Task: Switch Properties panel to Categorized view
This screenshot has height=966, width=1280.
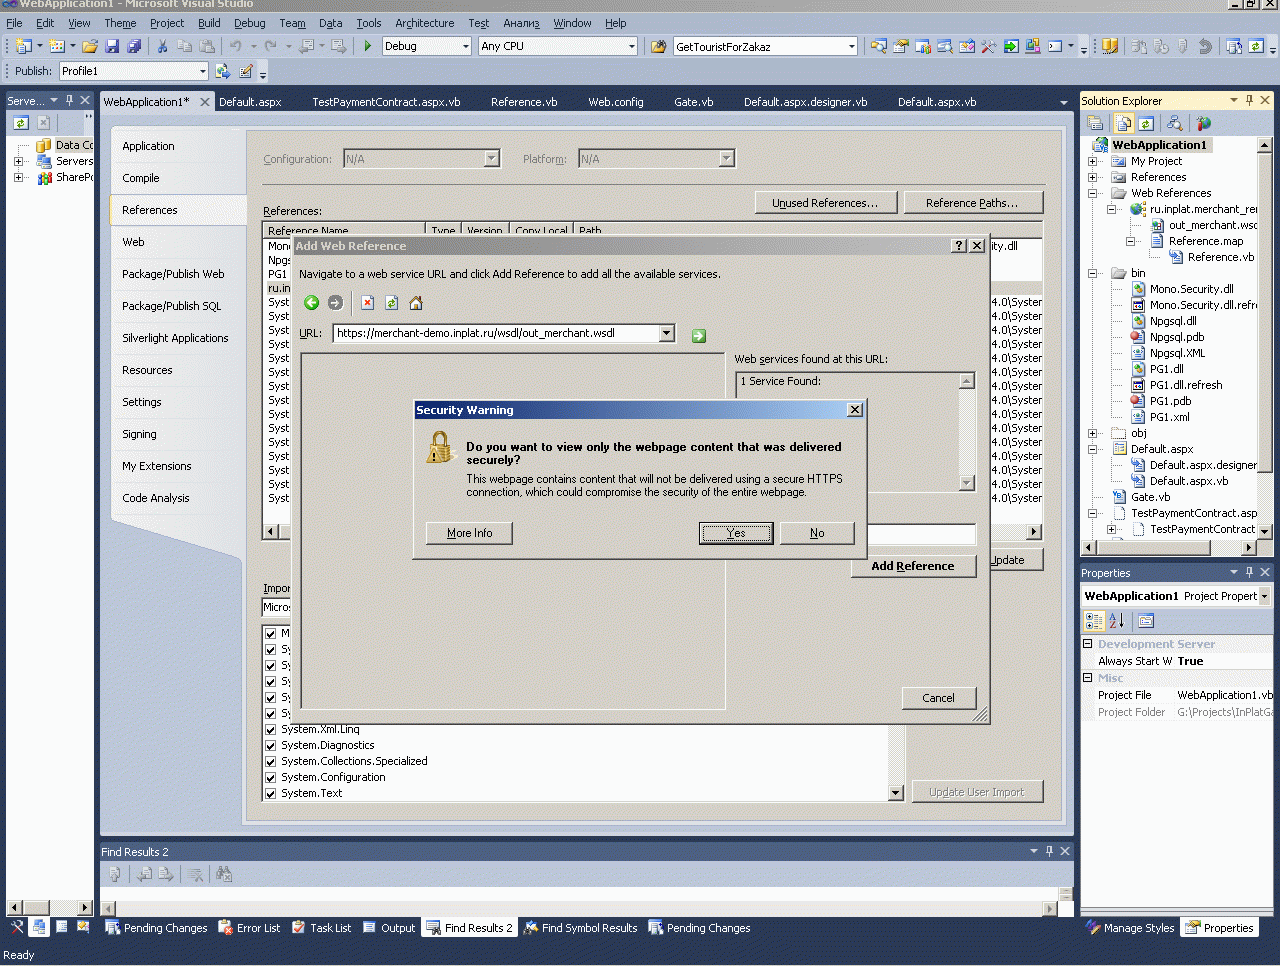Action: (1095, 621)
